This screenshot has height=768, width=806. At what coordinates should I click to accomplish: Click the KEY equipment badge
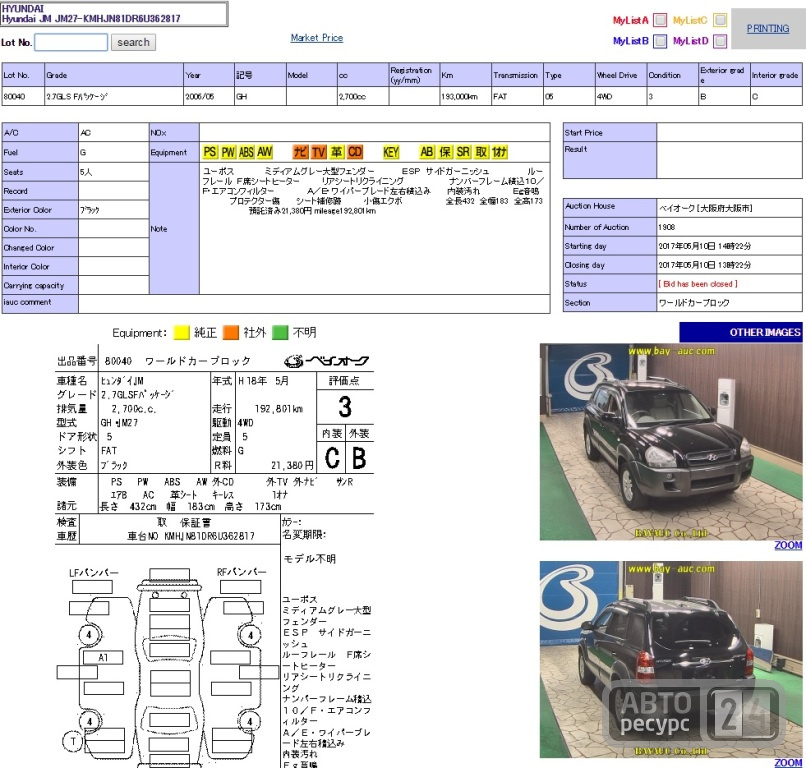click(391, 152)
